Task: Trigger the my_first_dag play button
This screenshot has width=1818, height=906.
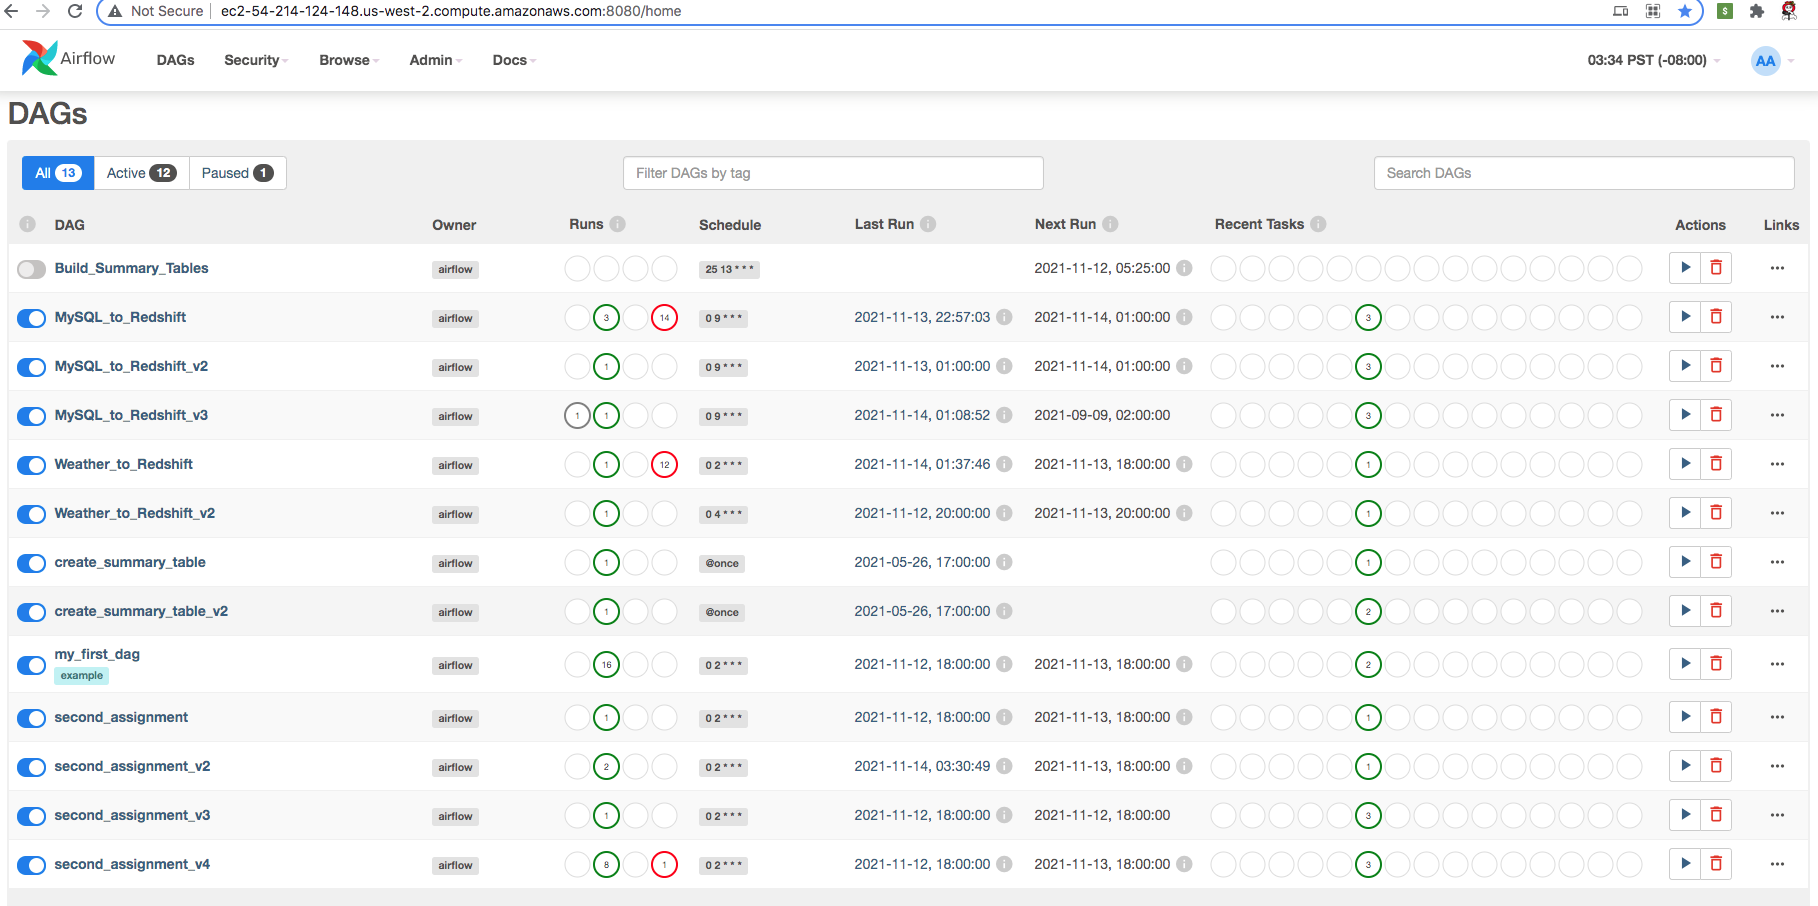Action: (1685, 664)
